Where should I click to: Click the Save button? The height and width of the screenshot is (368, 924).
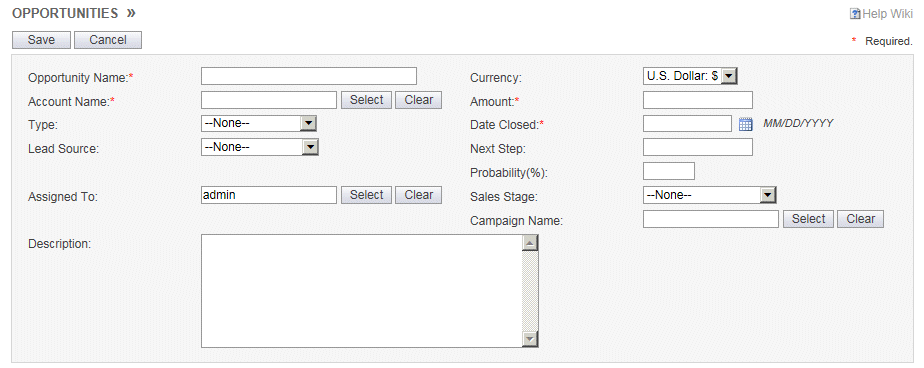click(41, 40)
